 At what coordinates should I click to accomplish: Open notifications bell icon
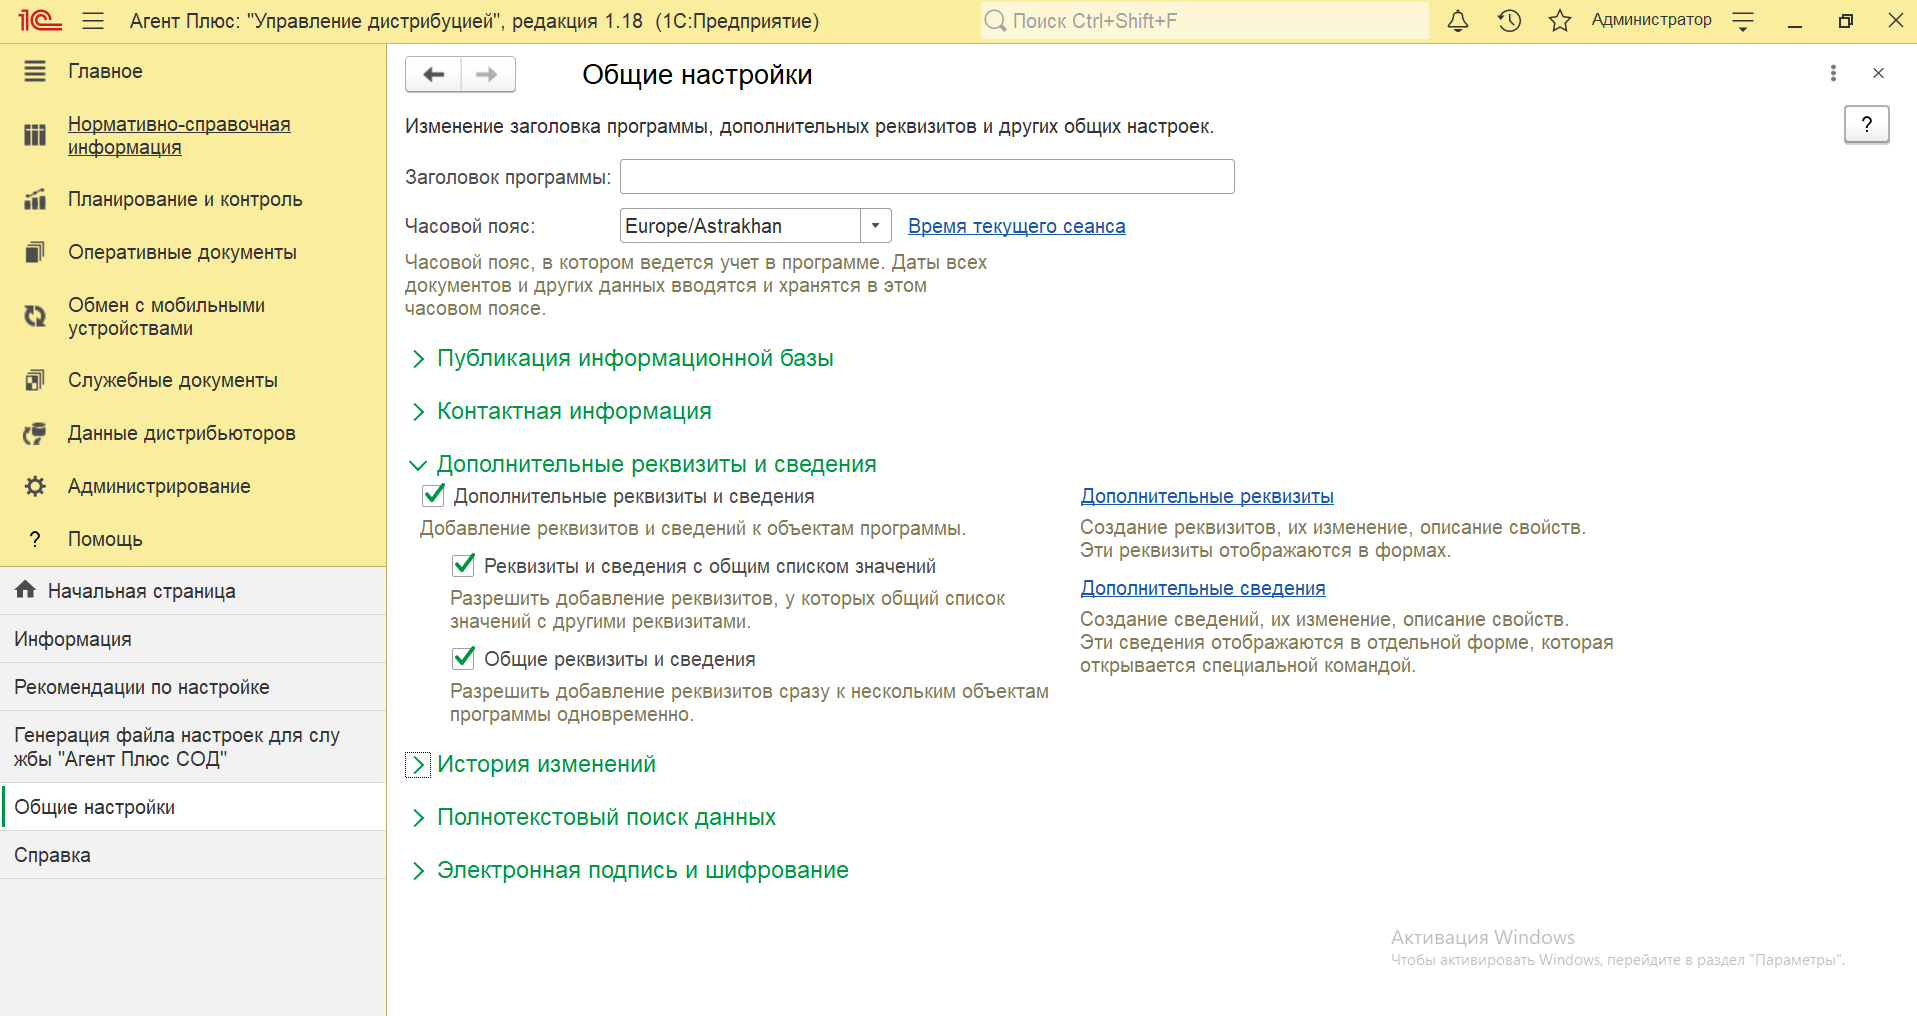tap(1458, 21)
